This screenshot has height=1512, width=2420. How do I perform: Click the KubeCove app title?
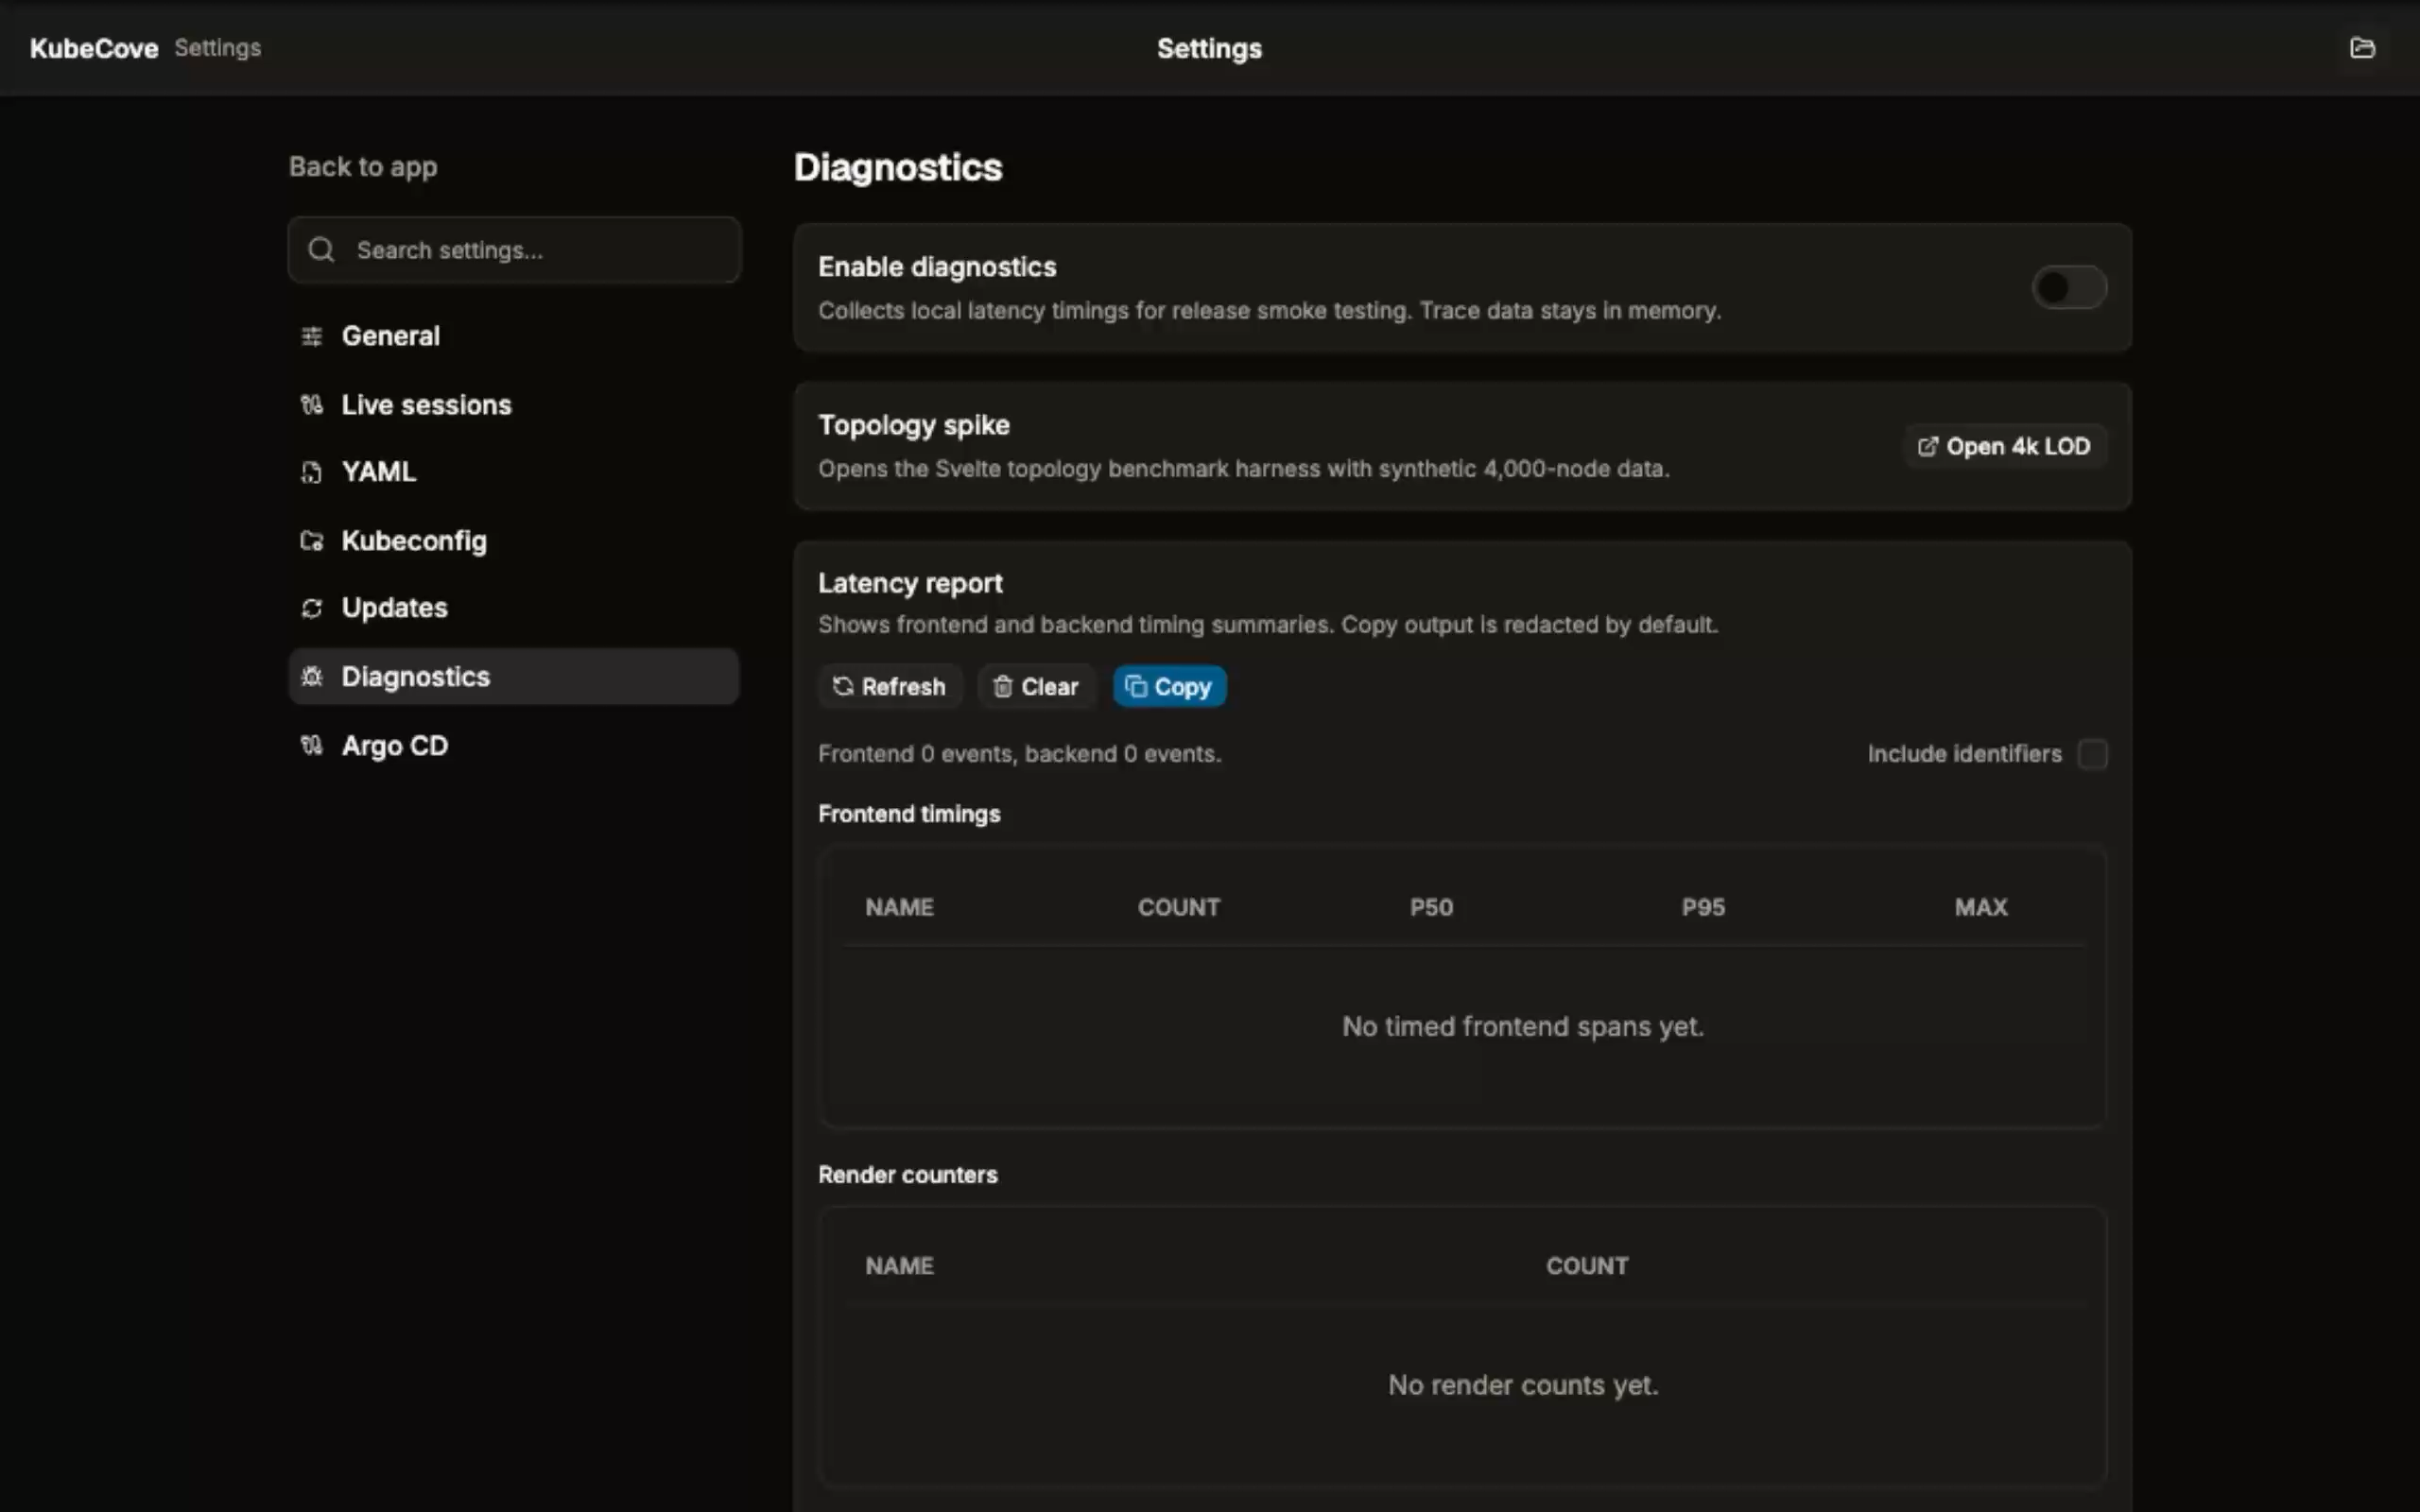click(x=94, y=48)
